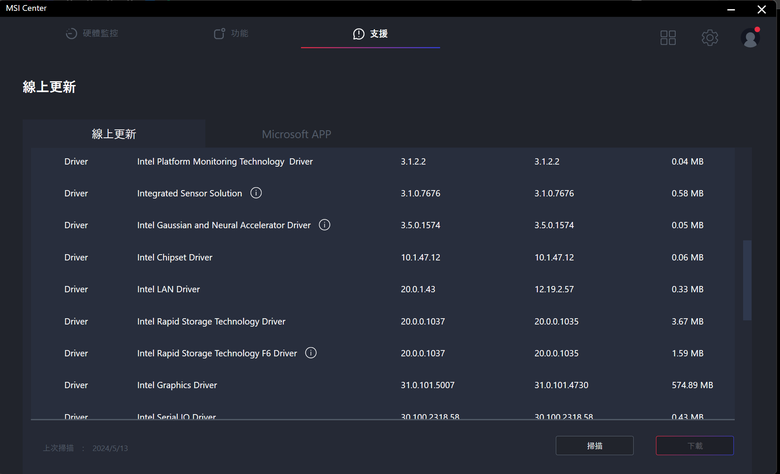Click the 1.59 MB size value
Screen dimensions: 780x474
pyautogui.click(x=687, y=354)
